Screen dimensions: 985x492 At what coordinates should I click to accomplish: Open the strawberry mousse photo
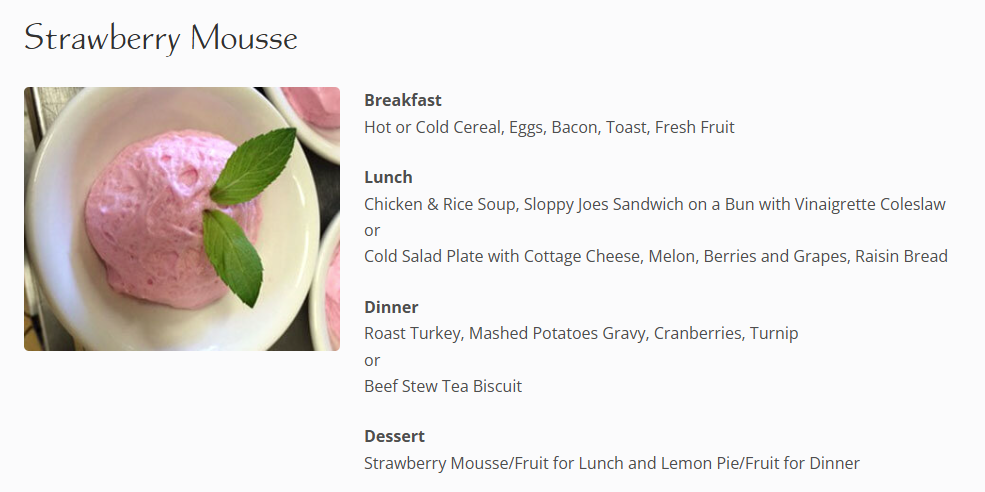(x=182, y=219)
